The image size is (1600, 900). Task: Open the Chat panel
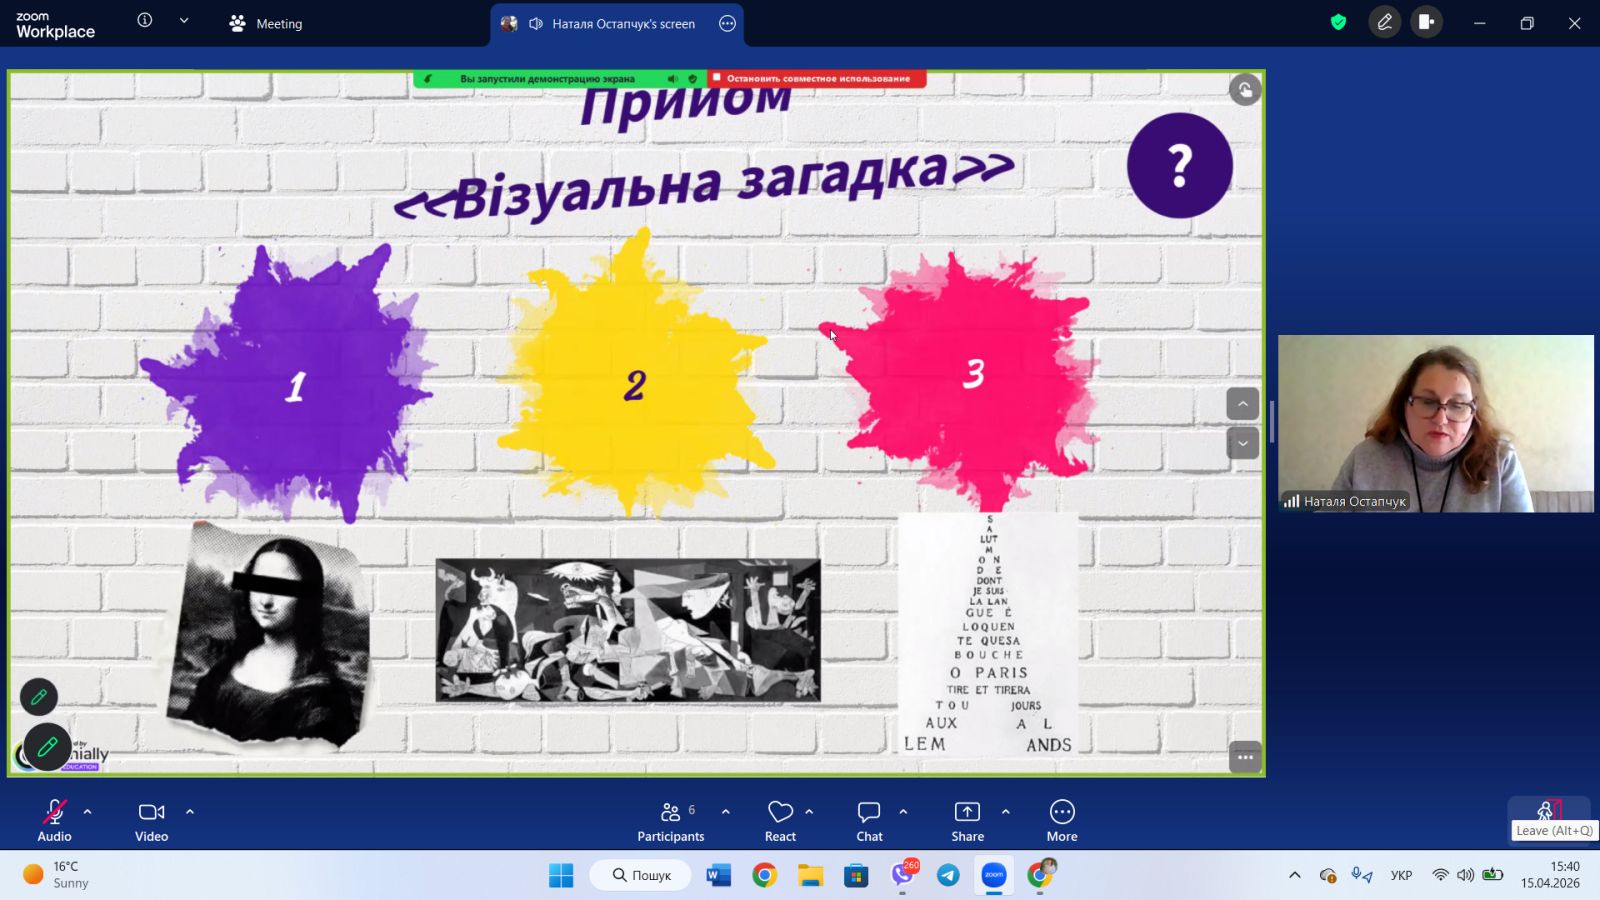[x=869, y=820]
